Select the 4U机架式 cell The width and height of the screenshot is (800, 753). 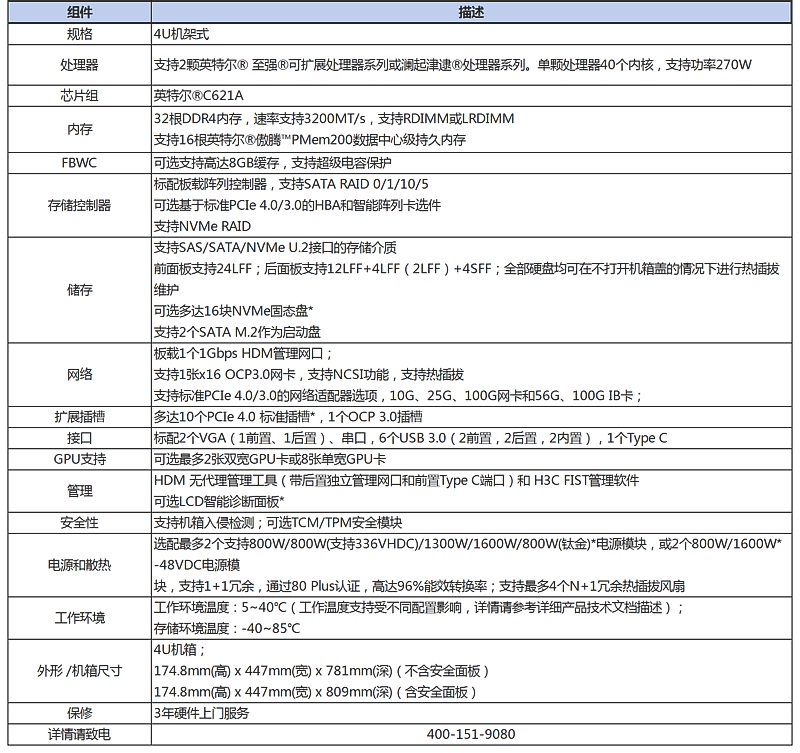(182, 34)
